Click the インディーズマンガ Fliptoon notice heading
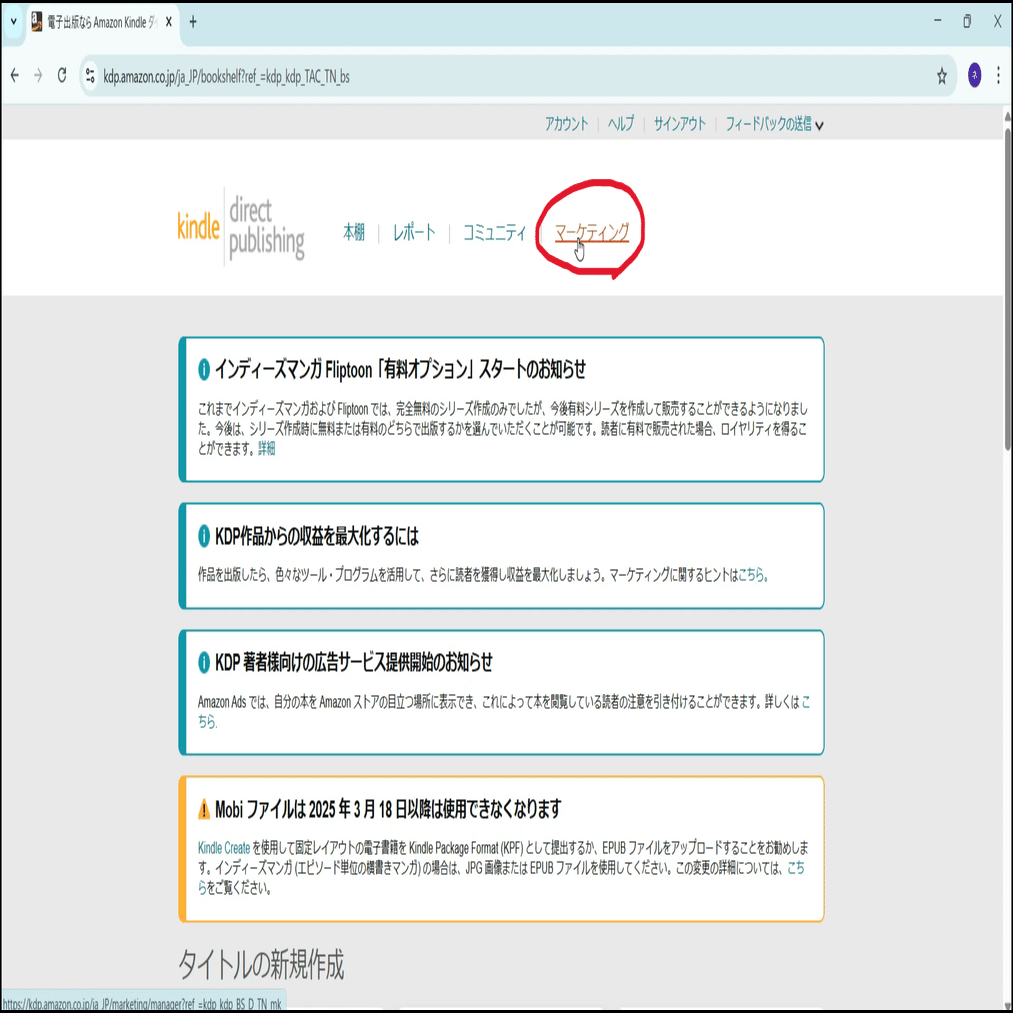Image resolution: width=1013 pixels, height=1013 pixels. [x=401, y=370]
